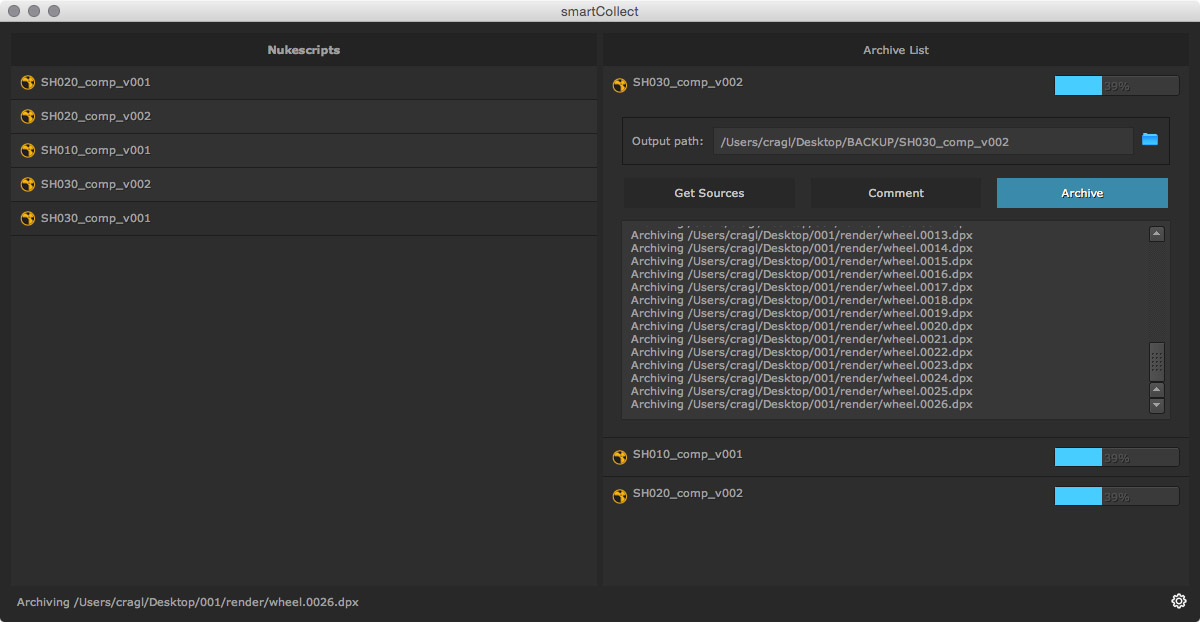Click the Nuke icon beside SH020_comp_v002 in Nukescripts

(x=28, y=117)
